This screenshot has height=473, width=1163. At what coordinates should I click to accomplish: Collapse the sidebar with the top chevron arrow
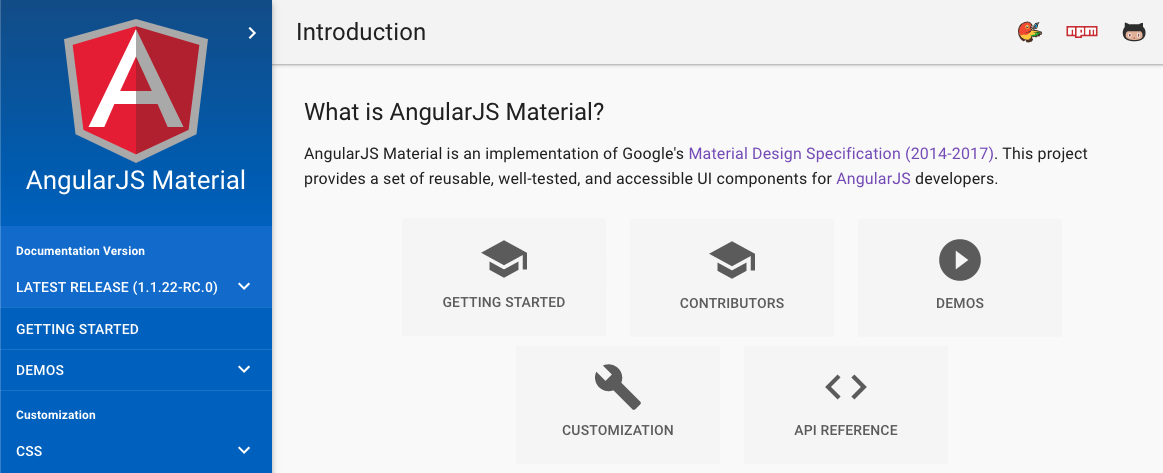point(252,33)
